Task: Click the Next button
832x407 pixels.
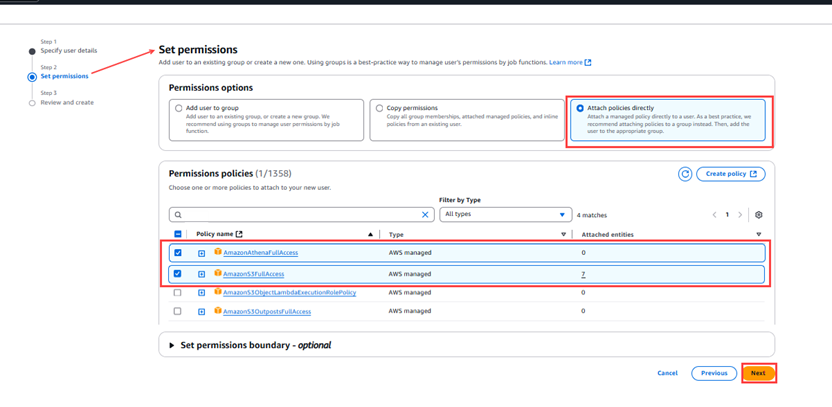Action: (x=758, y=373)
